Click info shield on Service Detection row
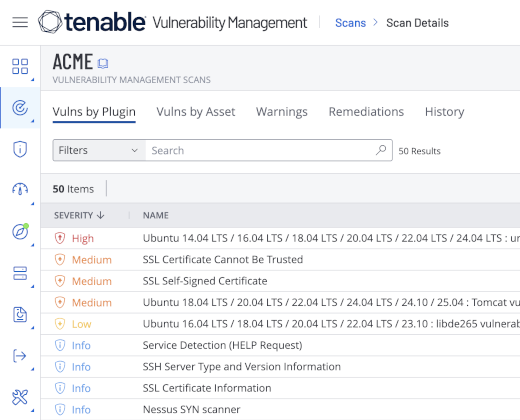The height and width of the screenshot is (420, 520). [60, 345]
